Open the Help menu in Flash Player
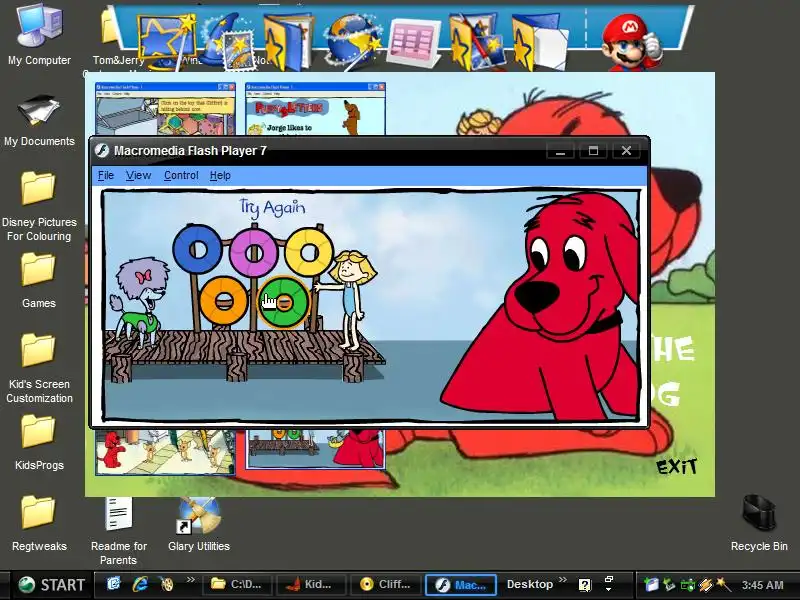The width and height of the screenshot is (800, 600). click(220, 176)
